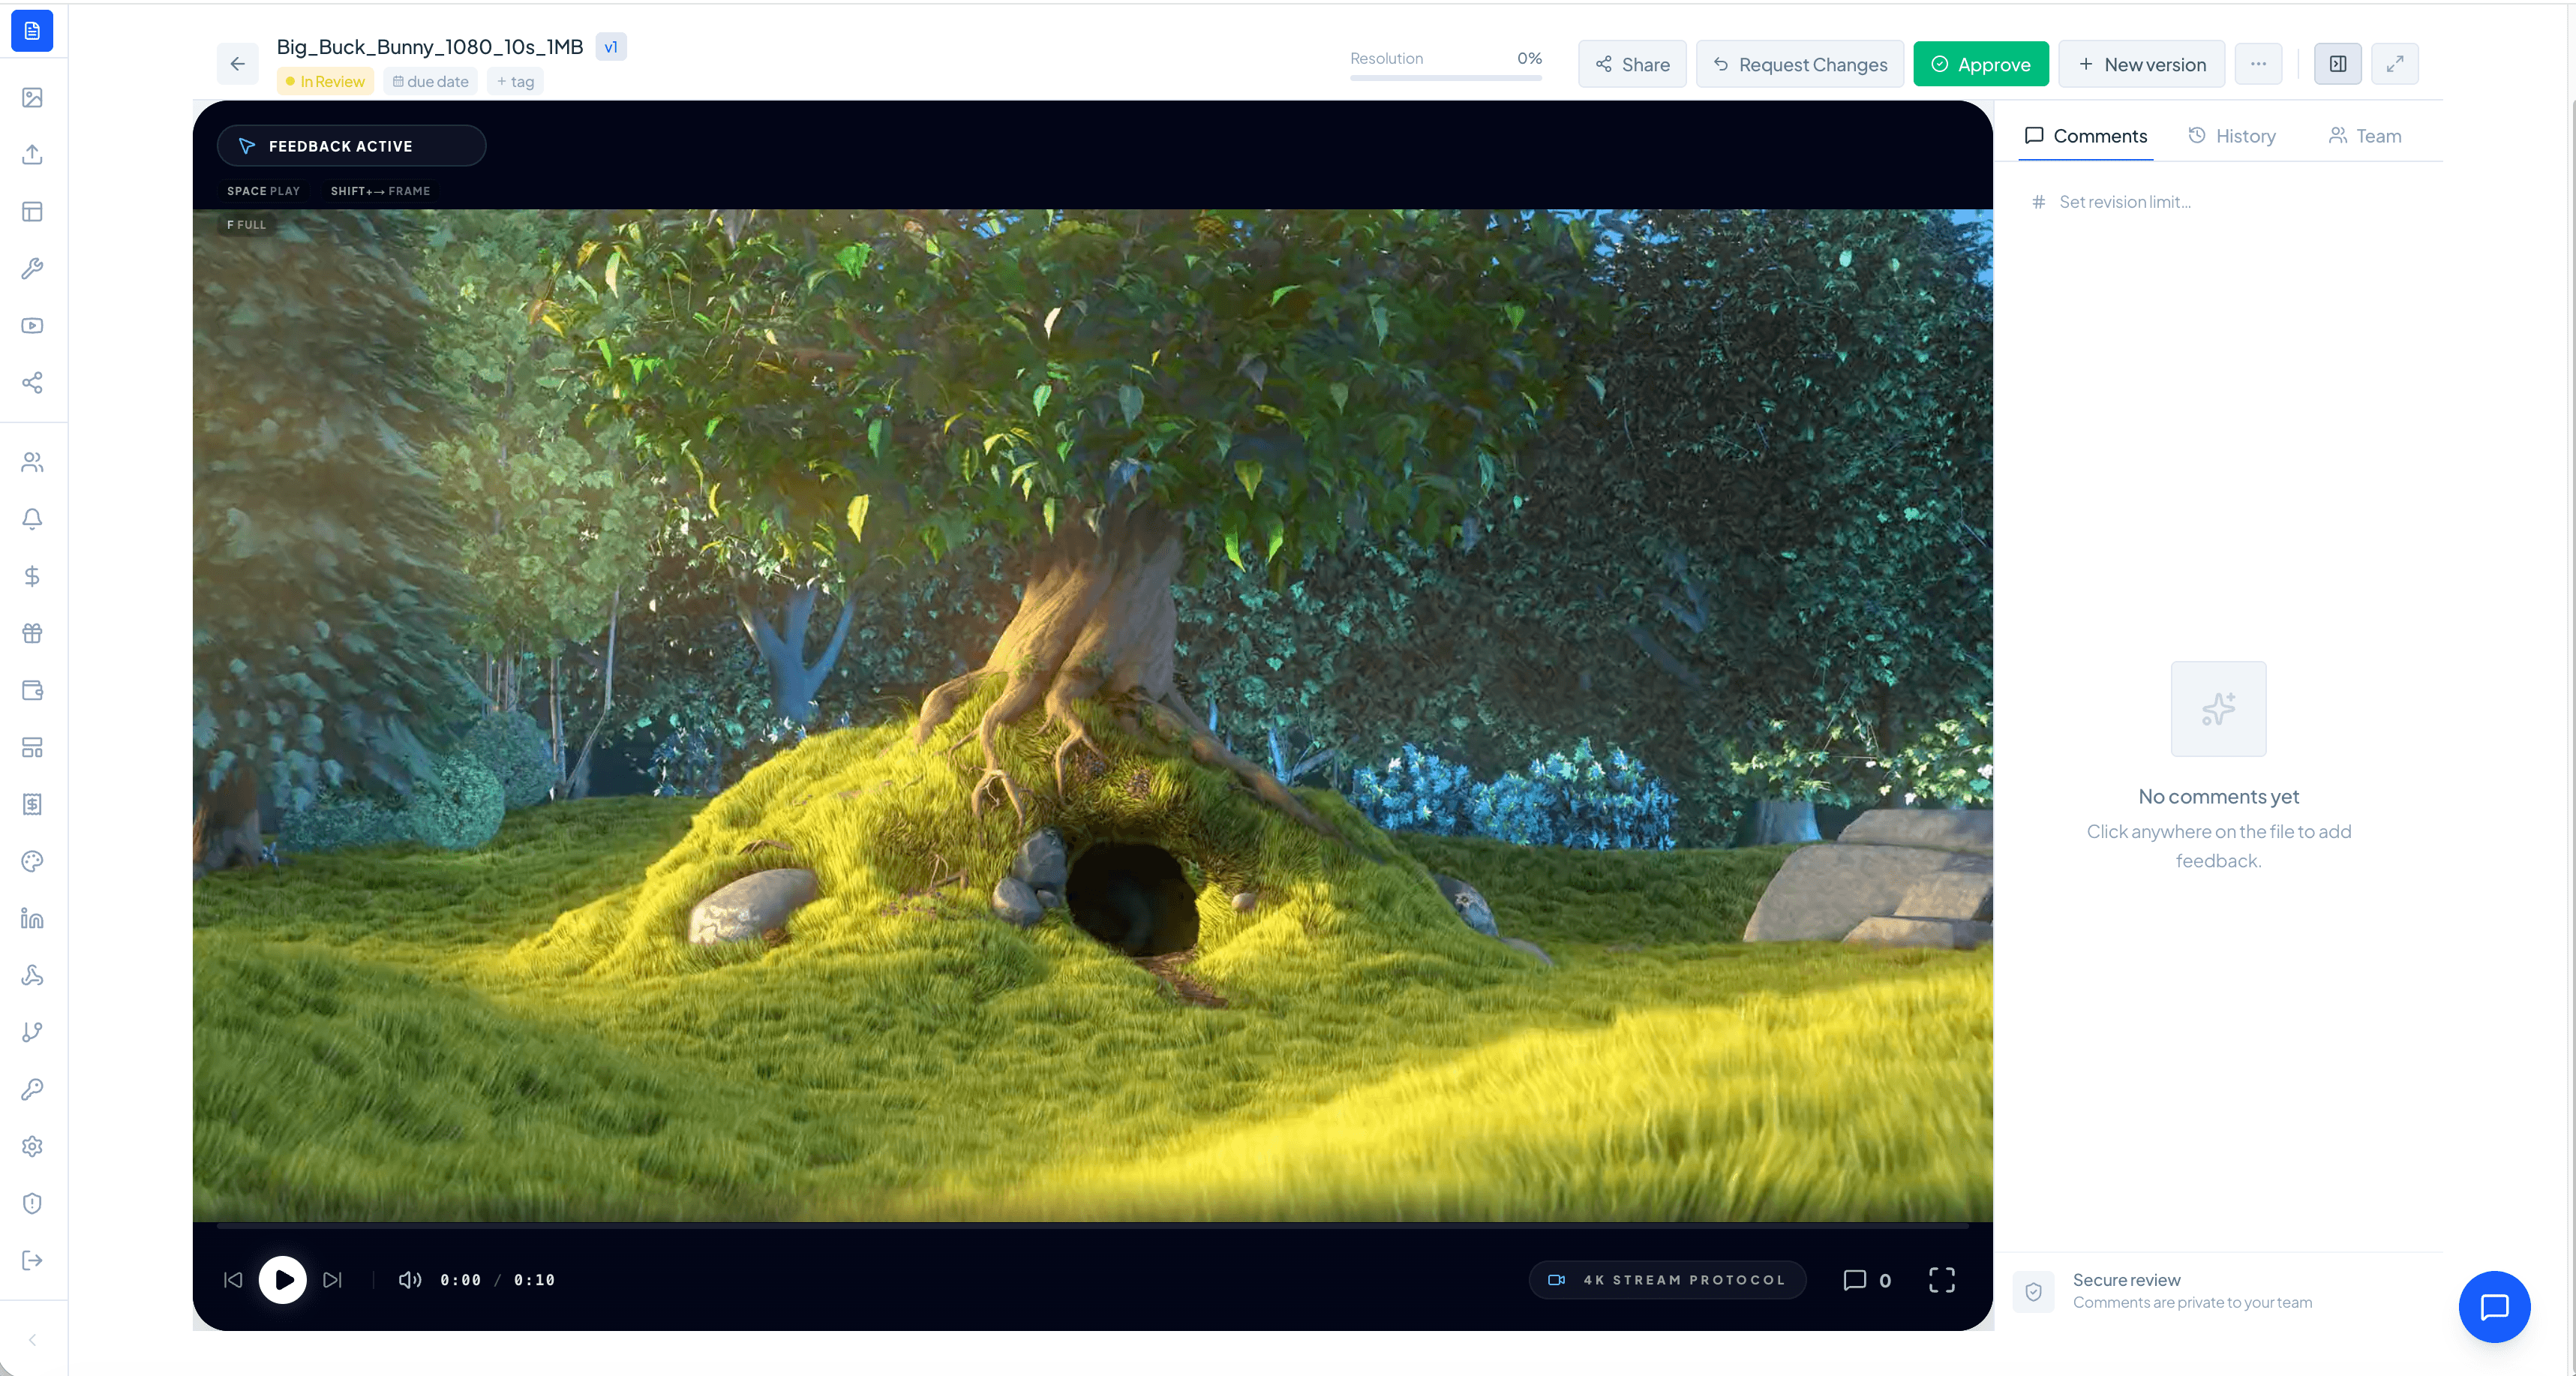Click the video frame to add feedback
The height and width of the screenshot is (1376, 2576).
click(x=1093, y=715)
